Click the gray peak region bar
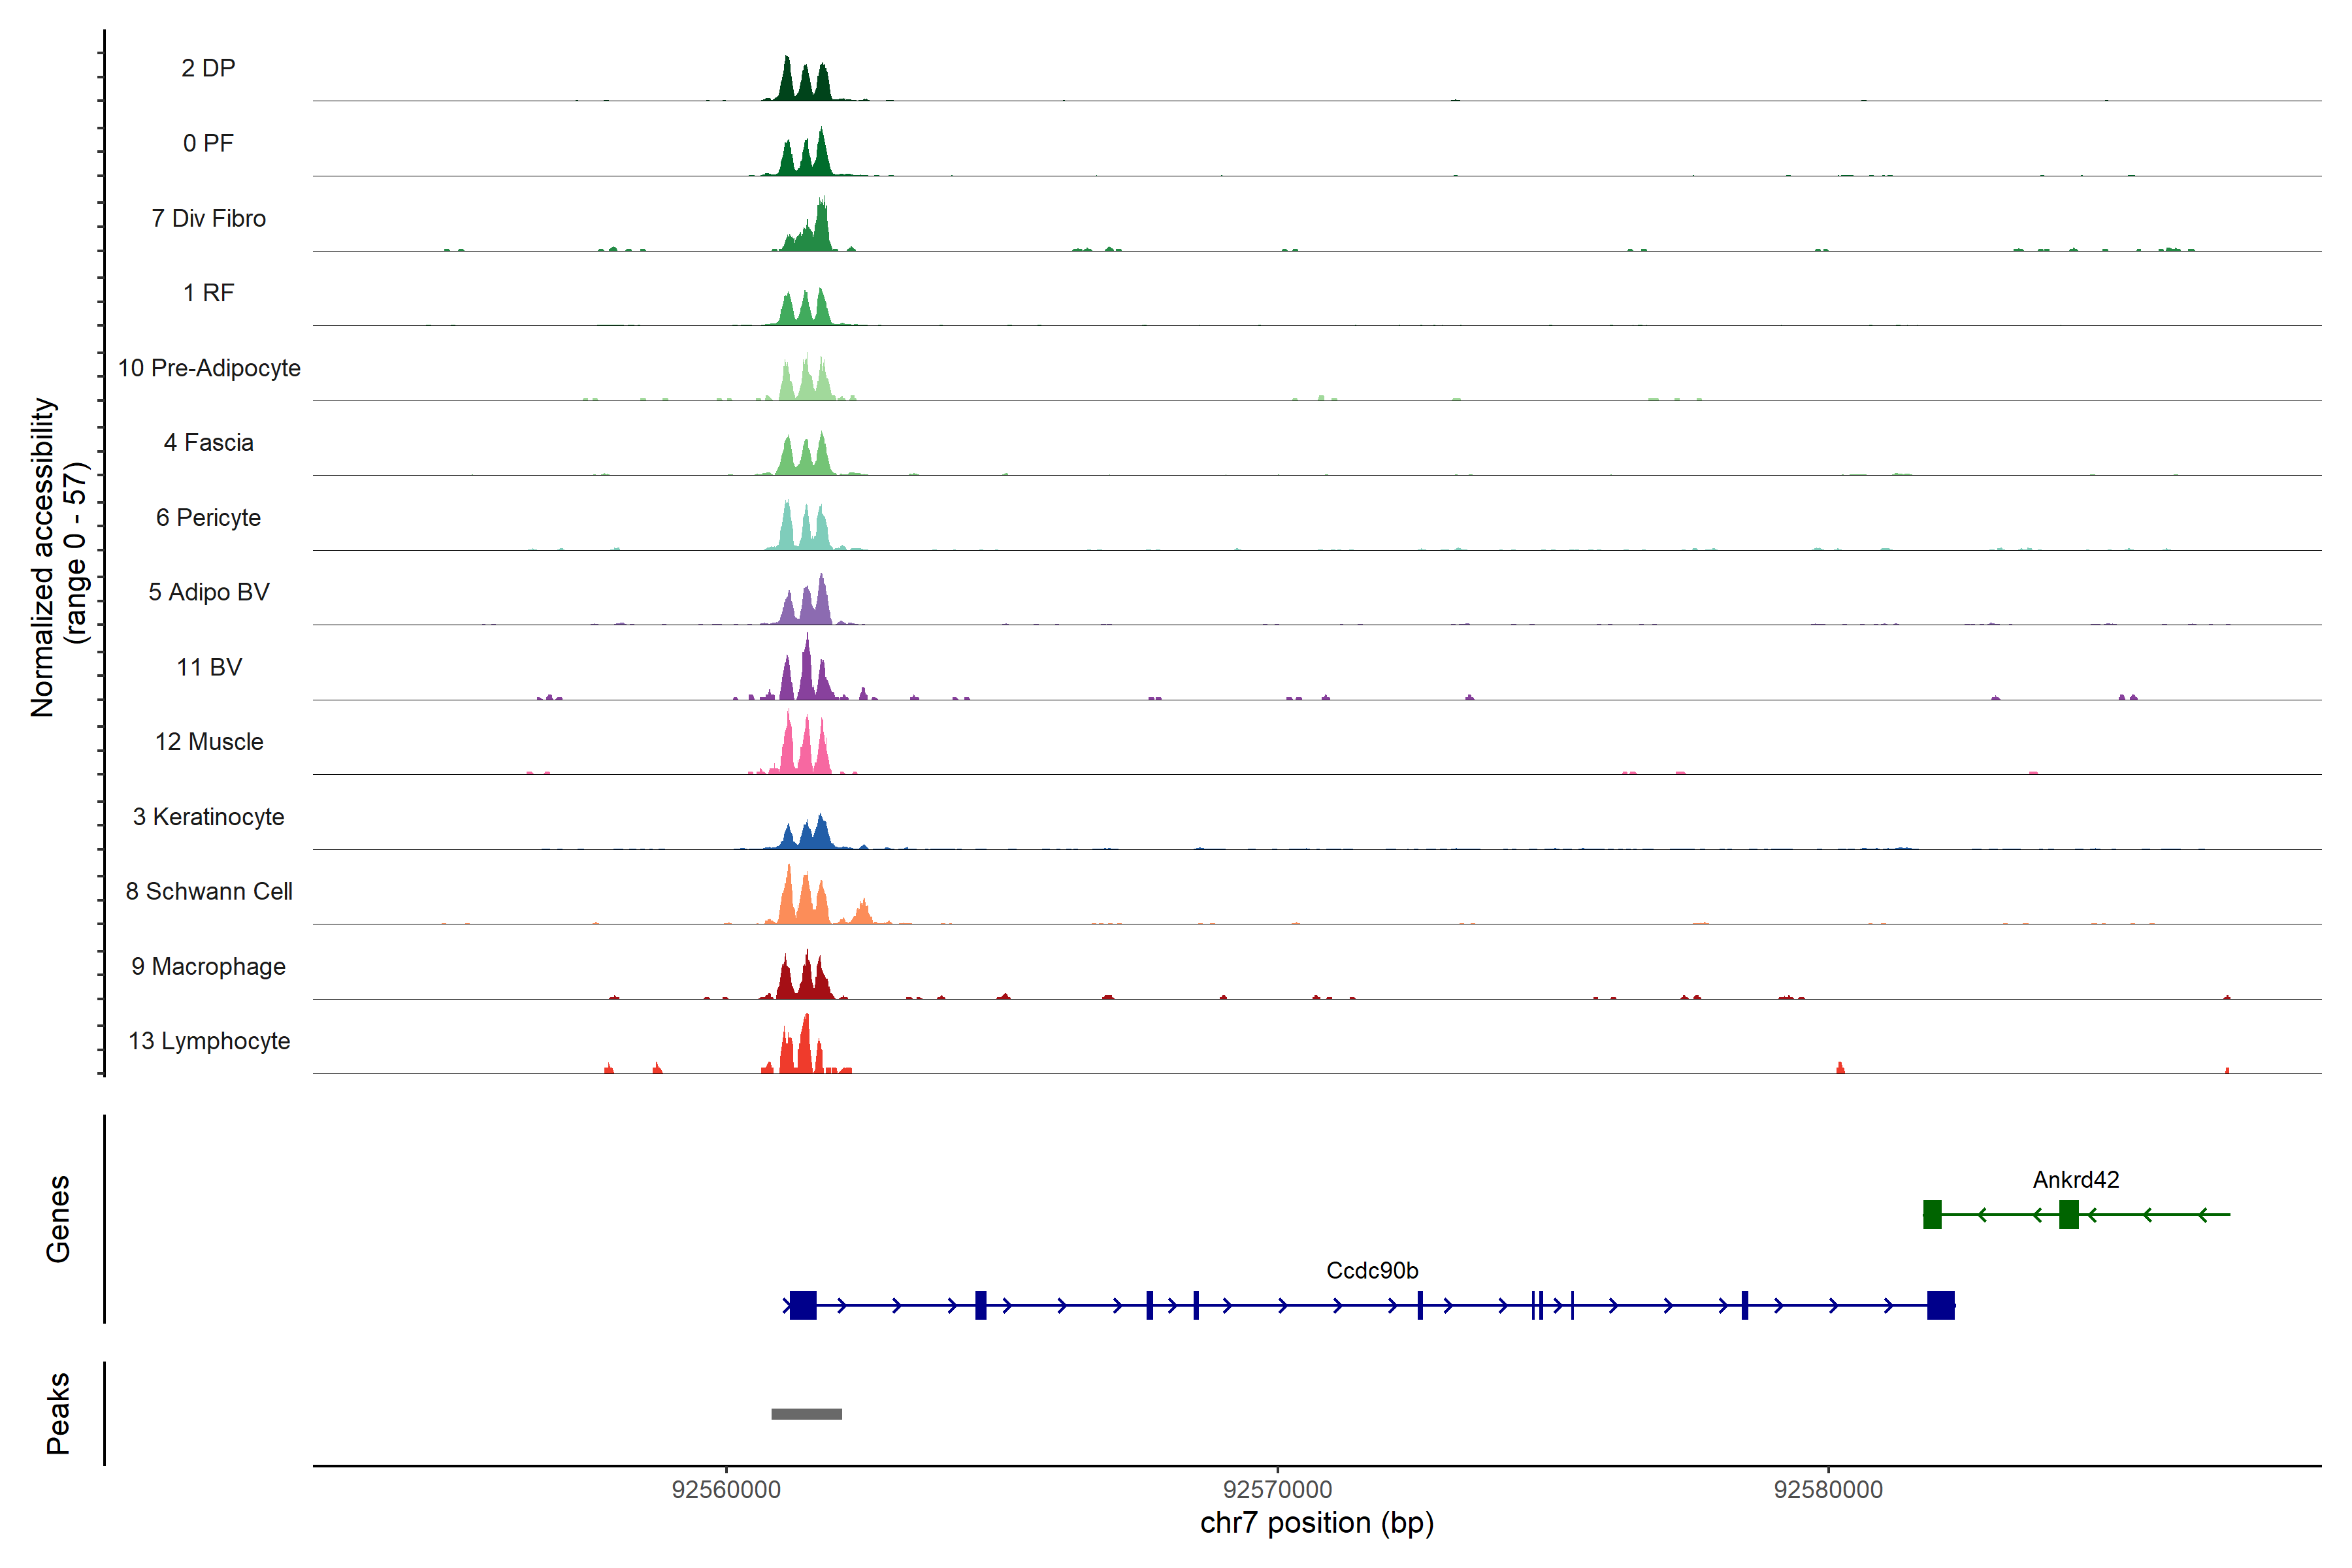The width and height of the screenshot is (2352, 1568). point(806,1414)
